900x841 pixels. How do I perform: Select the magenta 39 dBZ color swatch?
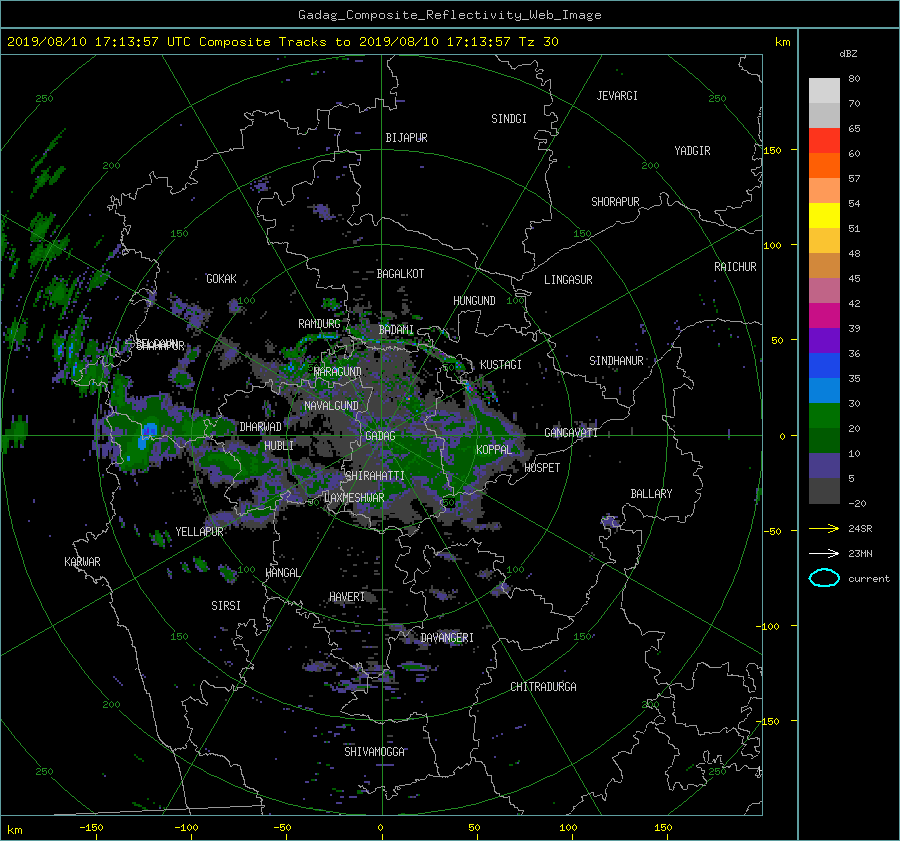[x=824, y=315]
